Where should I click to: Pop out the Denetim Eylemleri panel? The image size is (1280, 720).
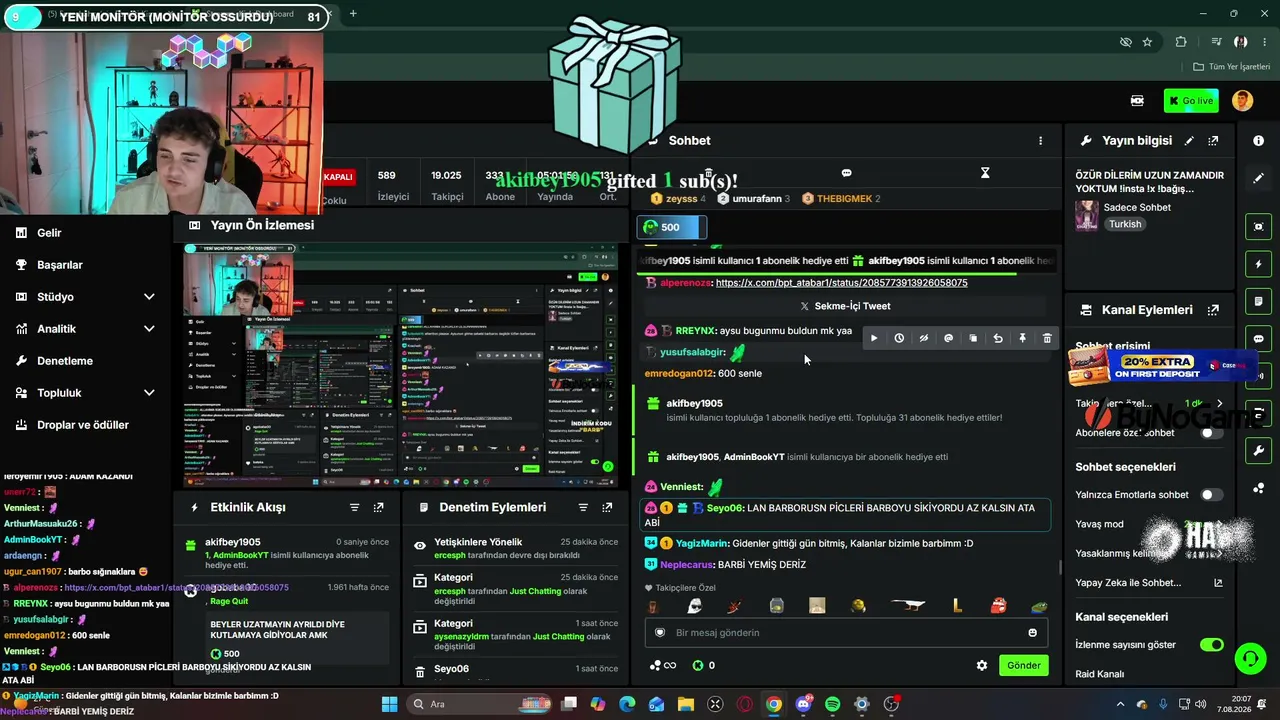tap(607, 507)
